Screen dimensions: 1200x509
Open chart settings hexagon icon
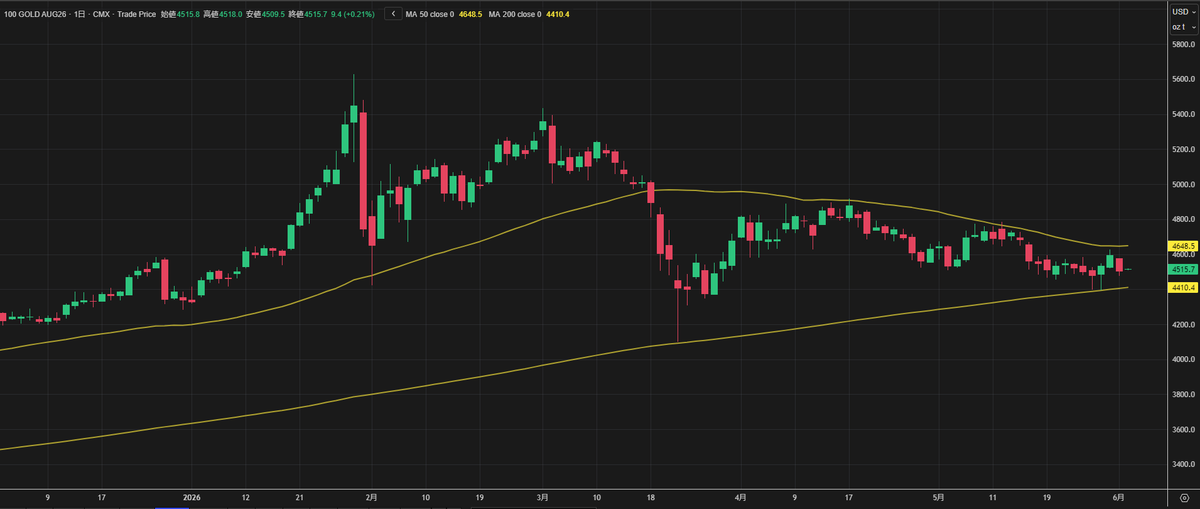[x=1184, y=497]
